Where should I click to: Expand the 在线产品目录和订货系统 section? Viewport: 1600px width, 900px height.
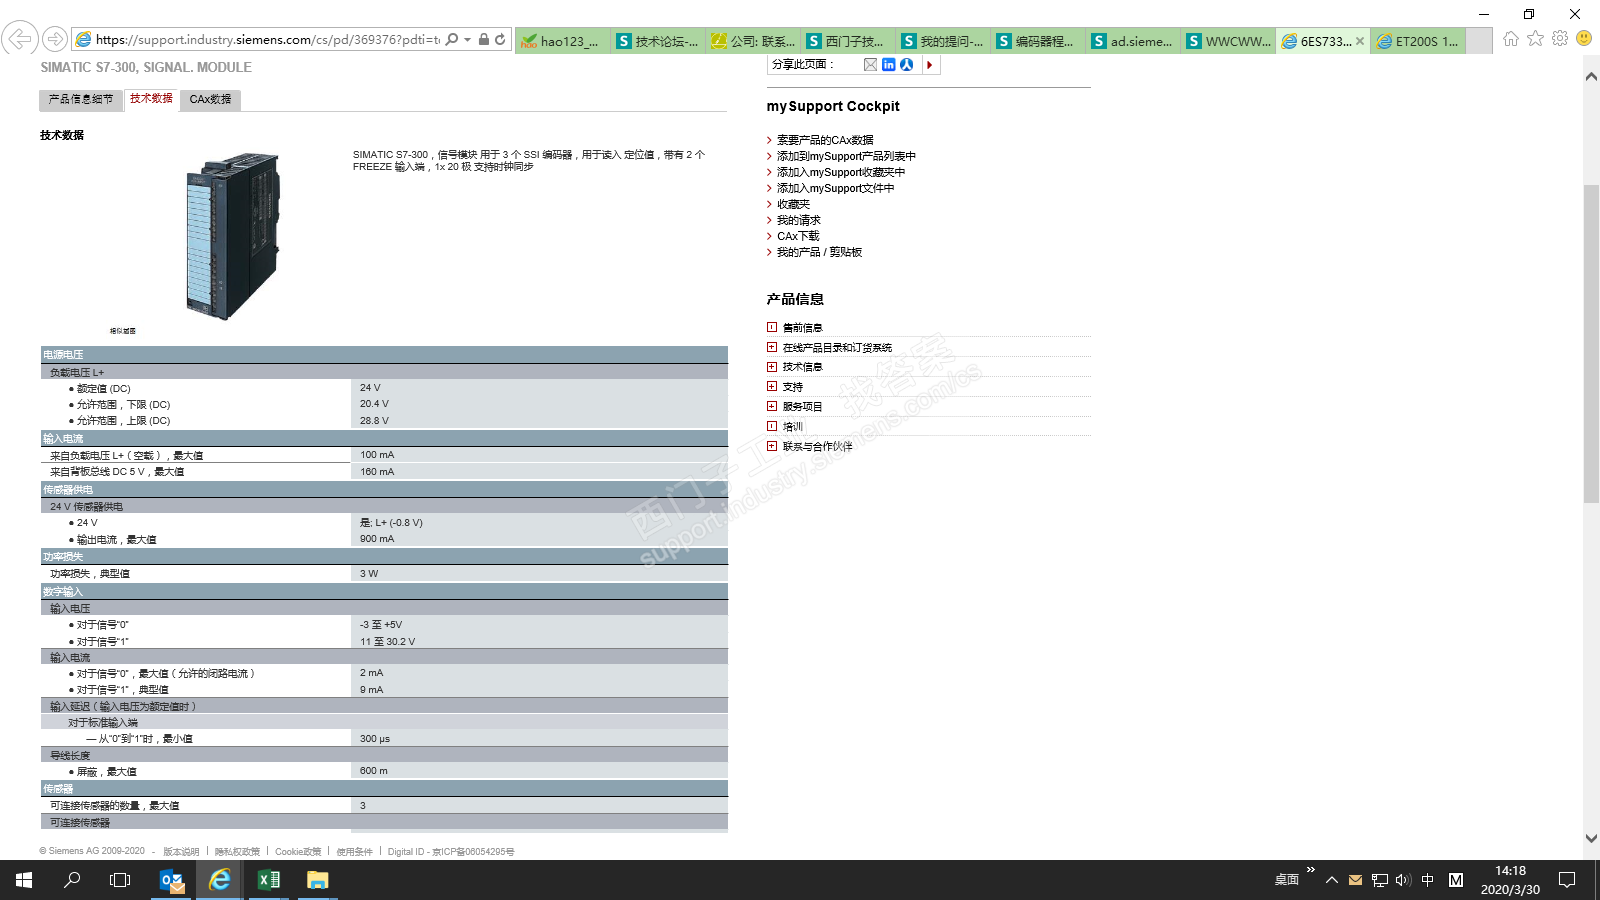tap(772, 347)
